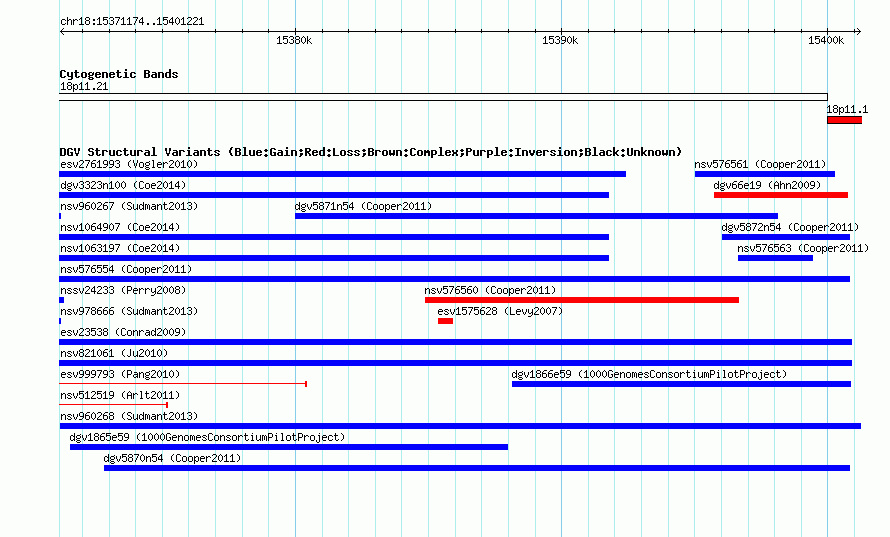The height and width of the screenshot is (537, 890).
Task: Select the nsv960268 (Sudmant2013) label
Action: 129,416
